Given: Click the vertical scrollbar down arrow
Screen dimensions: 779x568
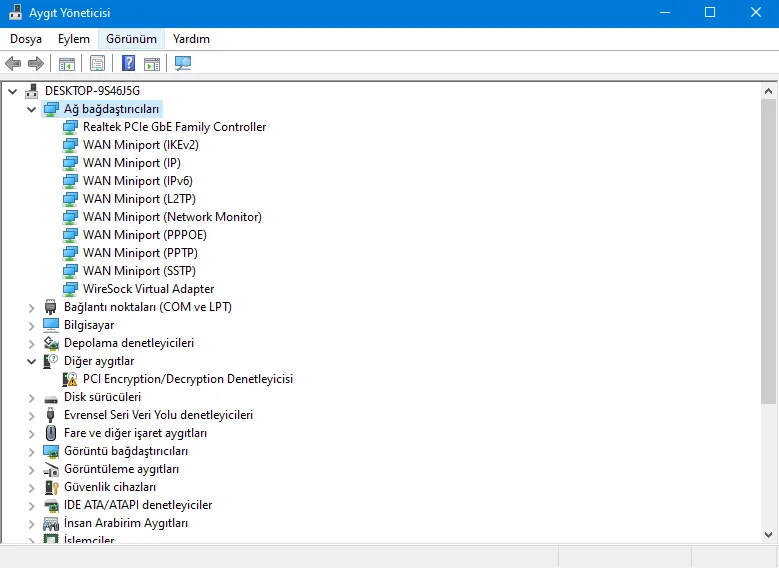Looking at the screenshot, I should pyautogui.click(x=768, y=535).
